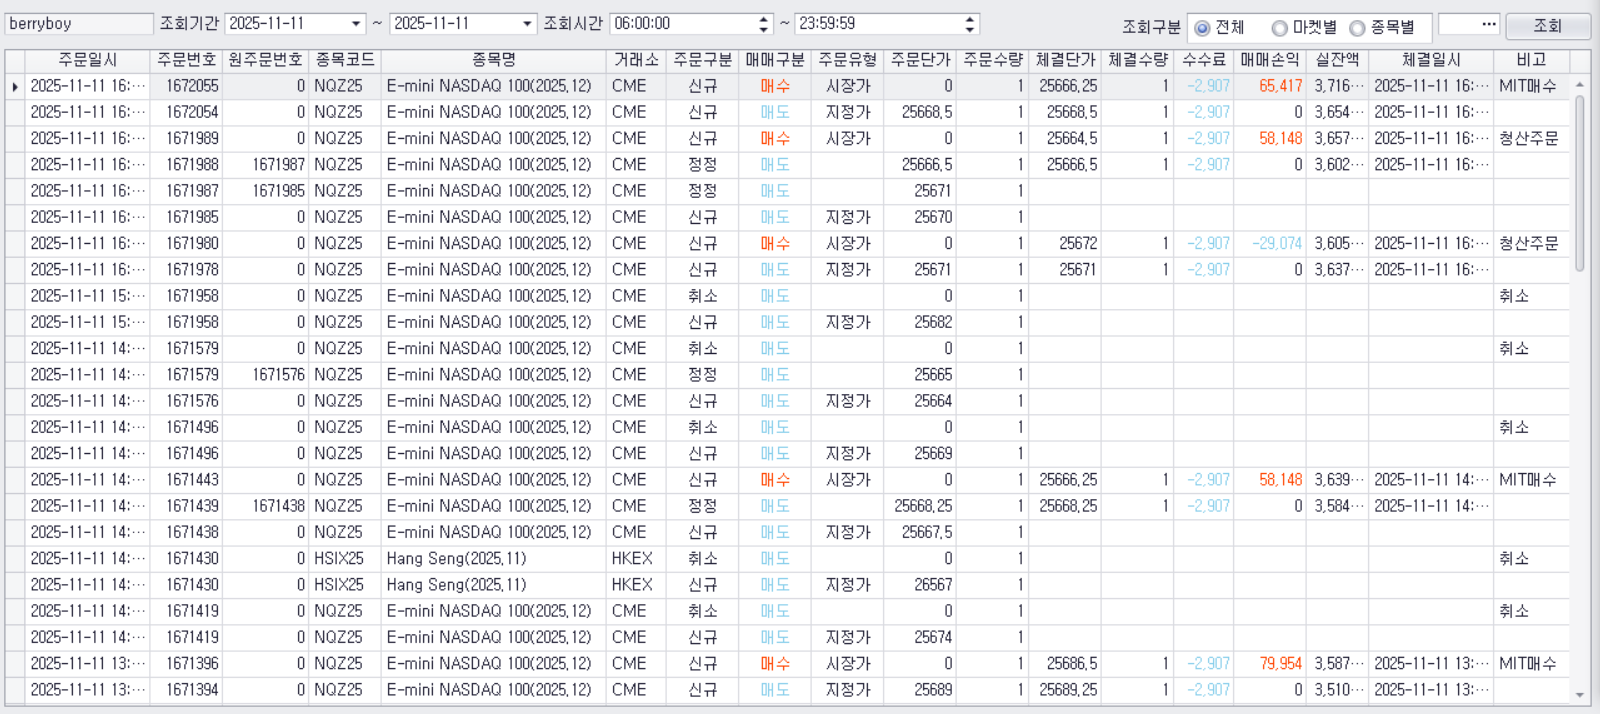Click the 주문구분 column header
The width and height of the screenshot is (1600, 714).
(x=703, y=60)
